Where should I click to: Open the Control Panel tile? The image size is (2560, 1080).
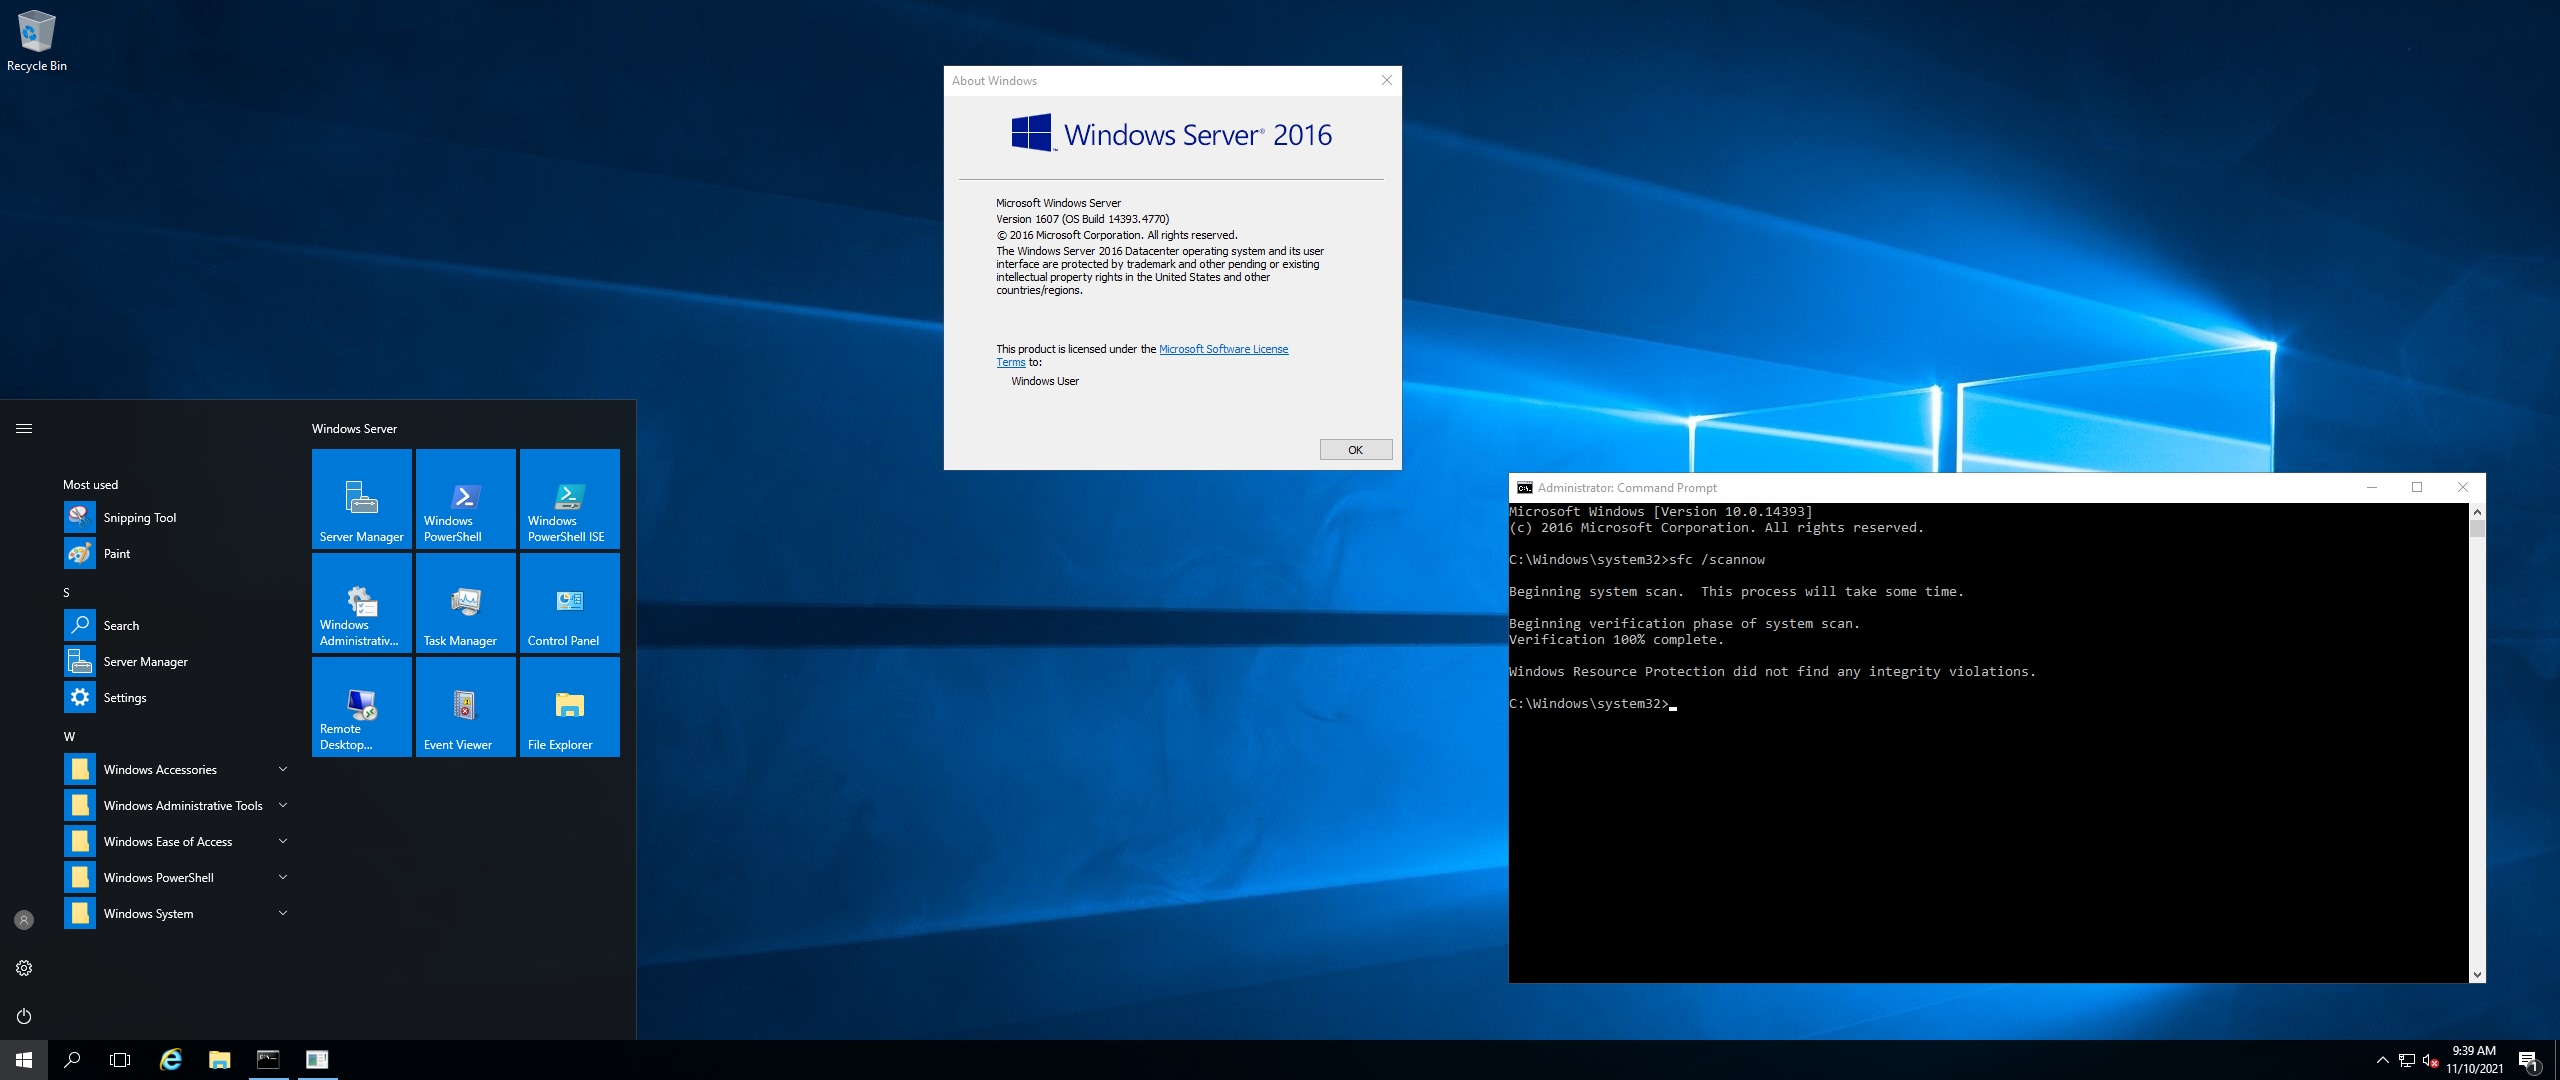570,603
